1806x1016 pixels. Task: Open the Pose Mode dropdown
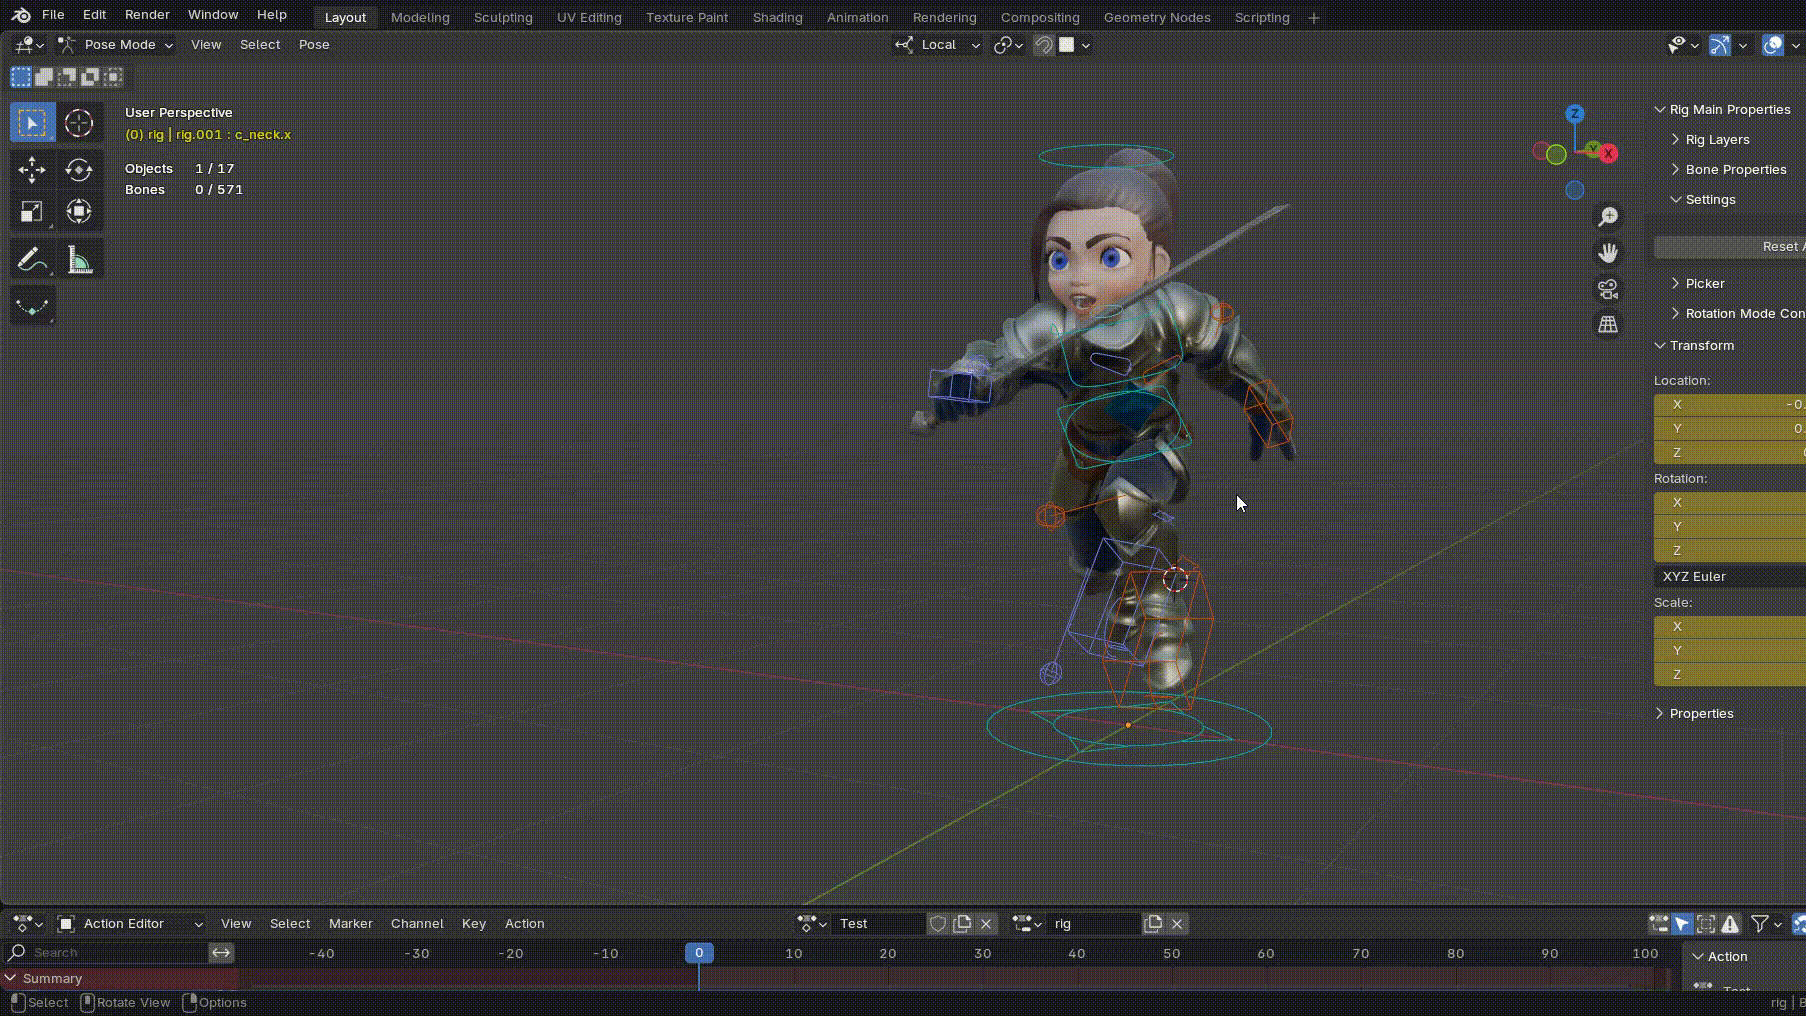click(115, 45)
